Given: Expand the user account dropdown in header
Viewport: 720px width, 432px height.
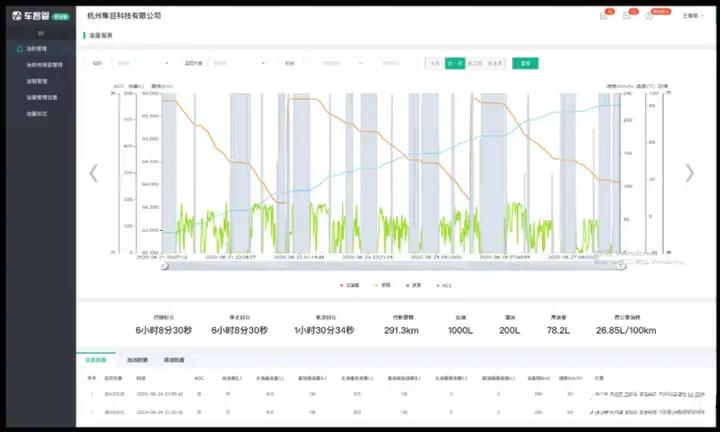Looking at the screenshot, I should coord(692,16).
